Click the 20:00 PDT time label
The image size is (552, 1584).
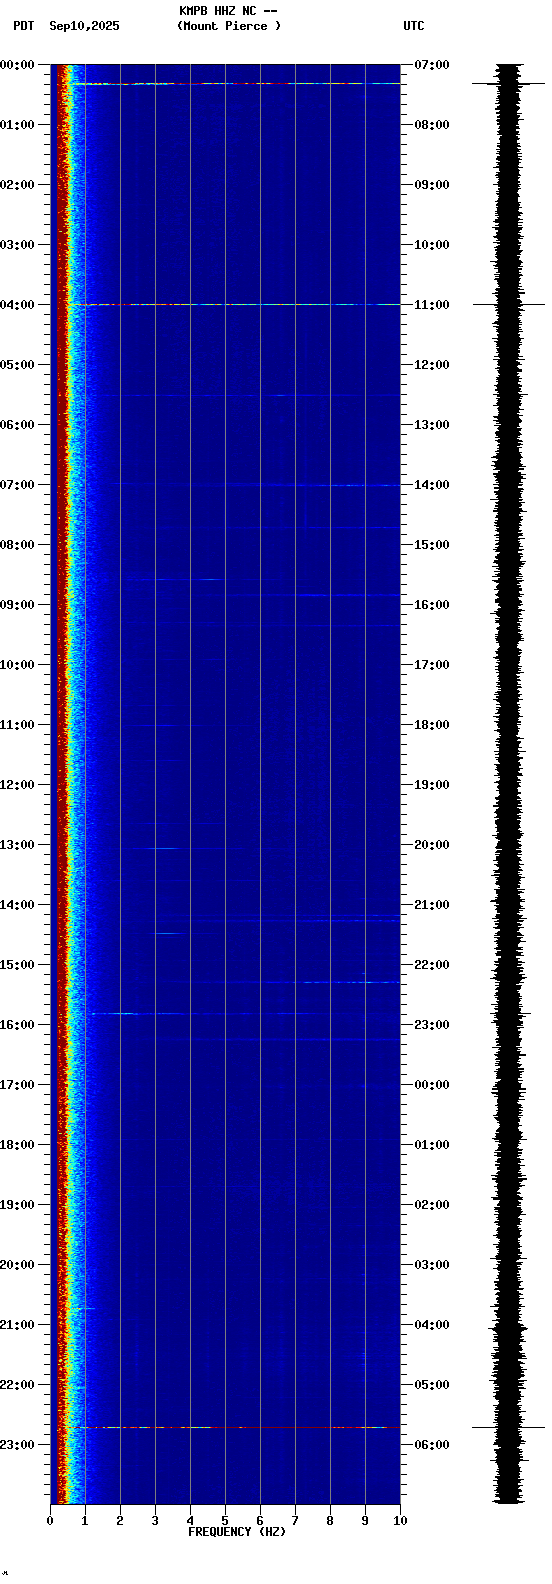tap(17, 1264)
